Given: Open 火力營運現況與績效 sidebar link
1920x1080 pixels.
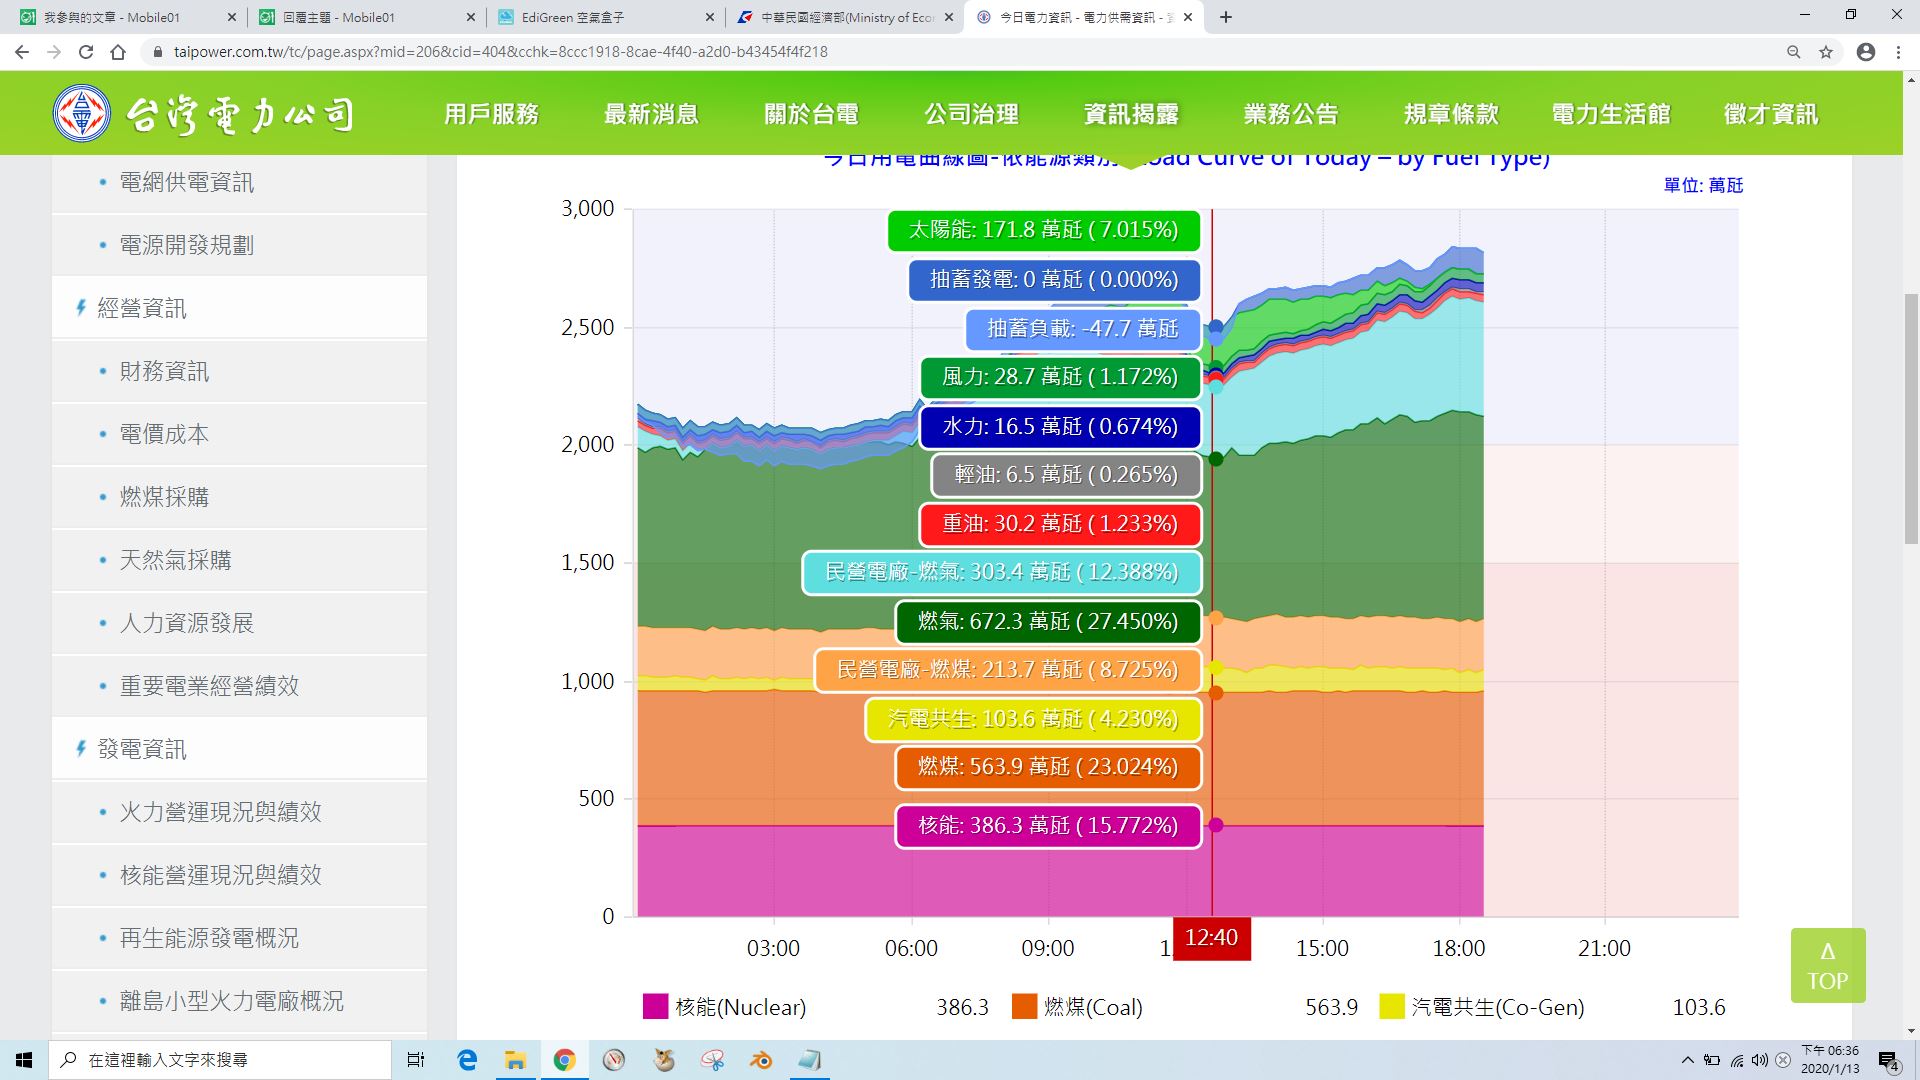Looking at the screenshot, I should (x=220, y=812).
